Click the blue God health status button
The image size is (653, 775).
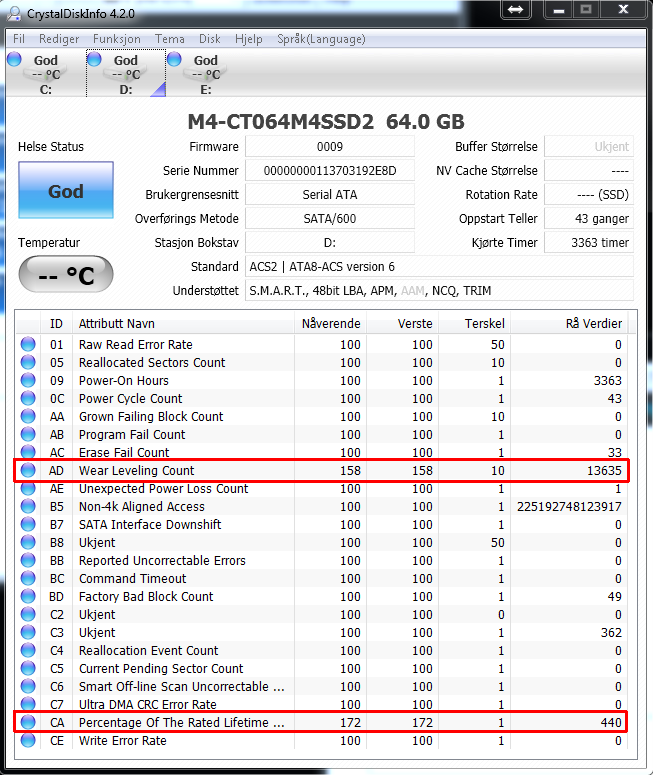pos(66,190)
